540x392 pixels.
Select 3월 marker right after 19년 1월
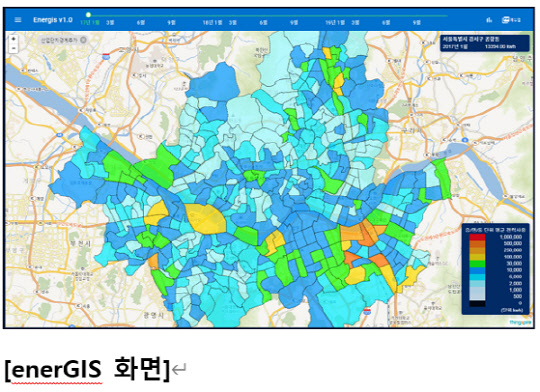click(355, 23)
